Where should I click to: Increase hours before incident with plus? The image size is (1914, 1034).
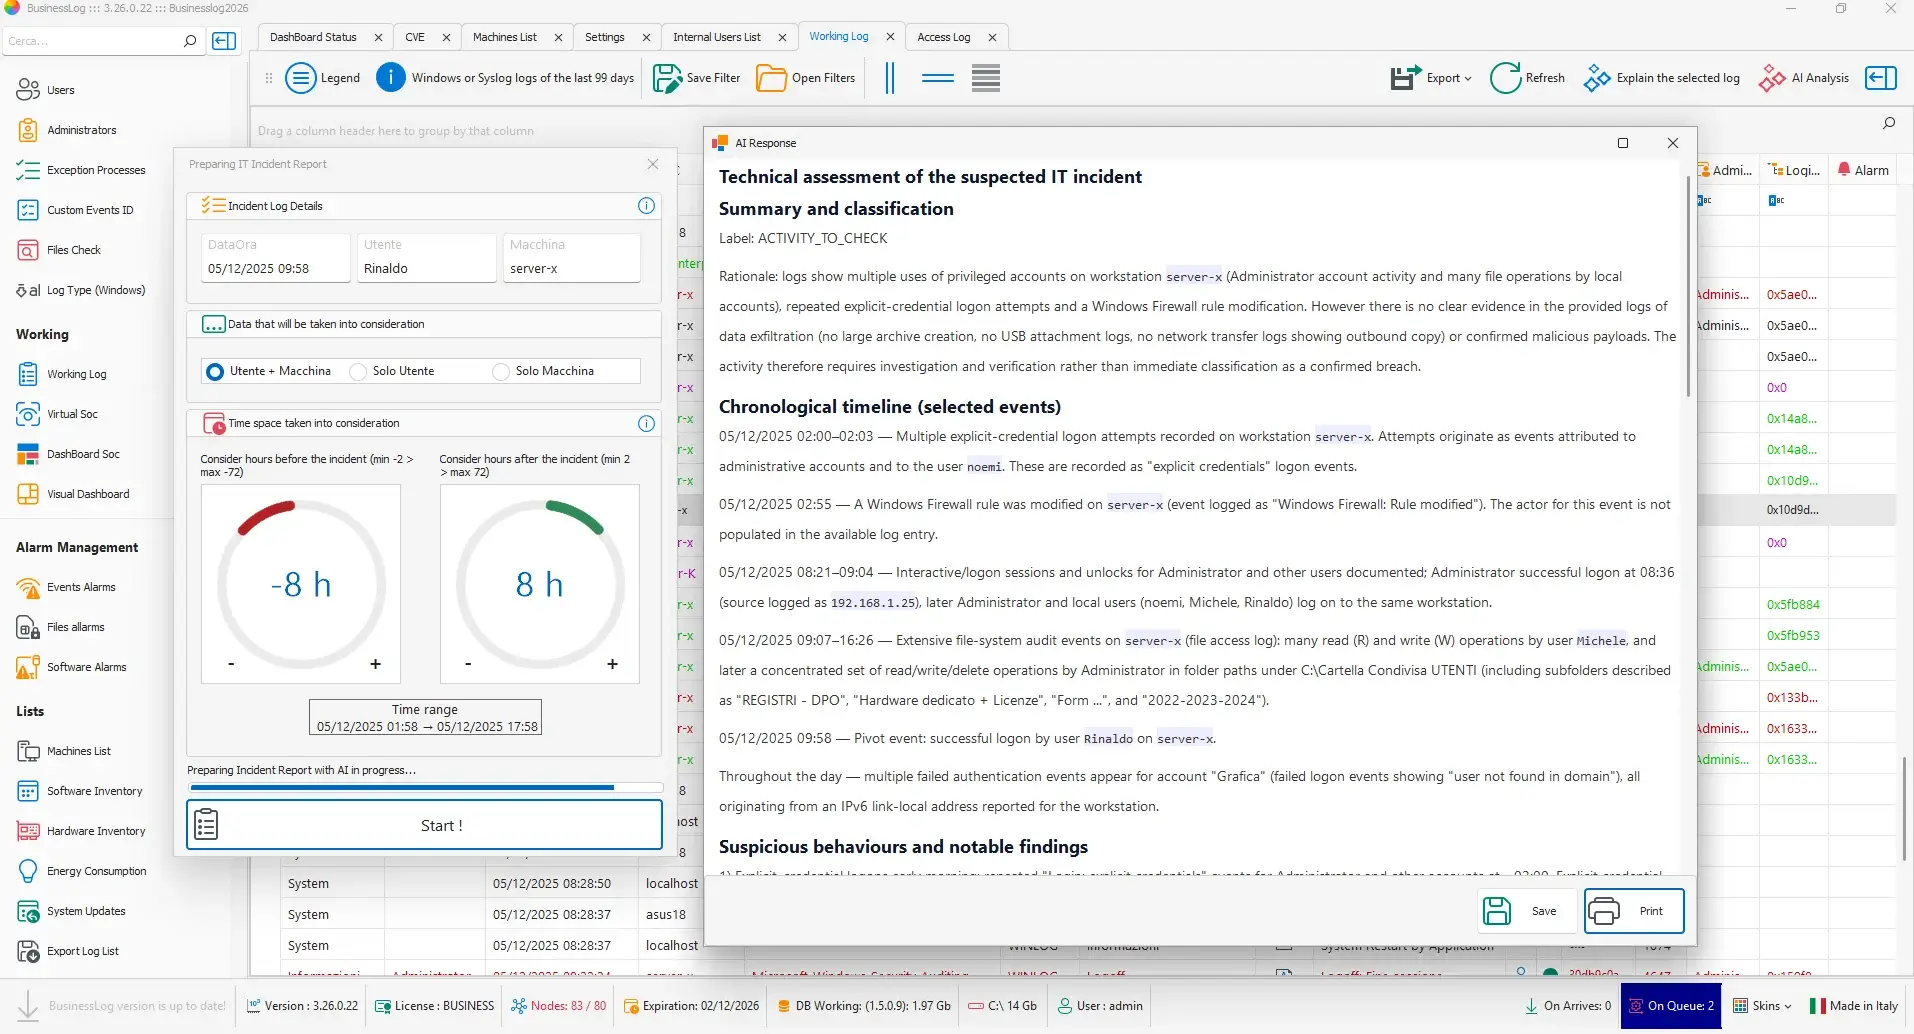[x=375, y=664]
